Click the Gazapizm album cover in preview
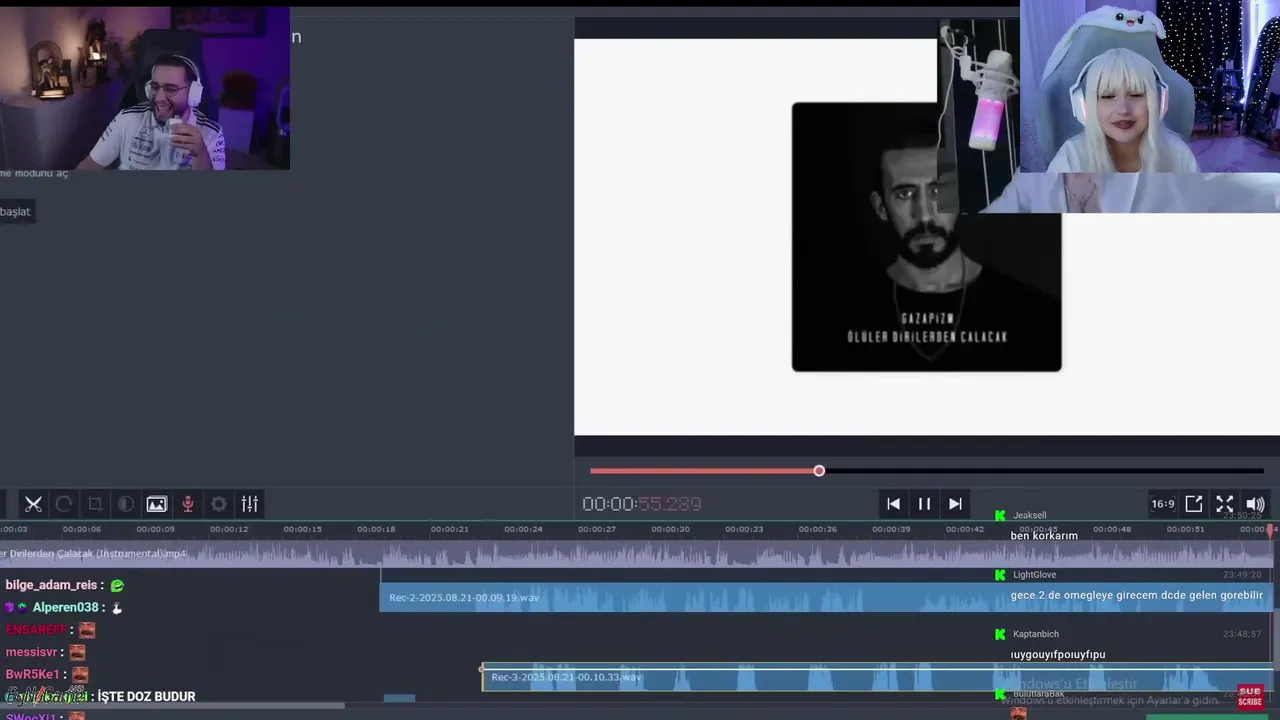 926,237
